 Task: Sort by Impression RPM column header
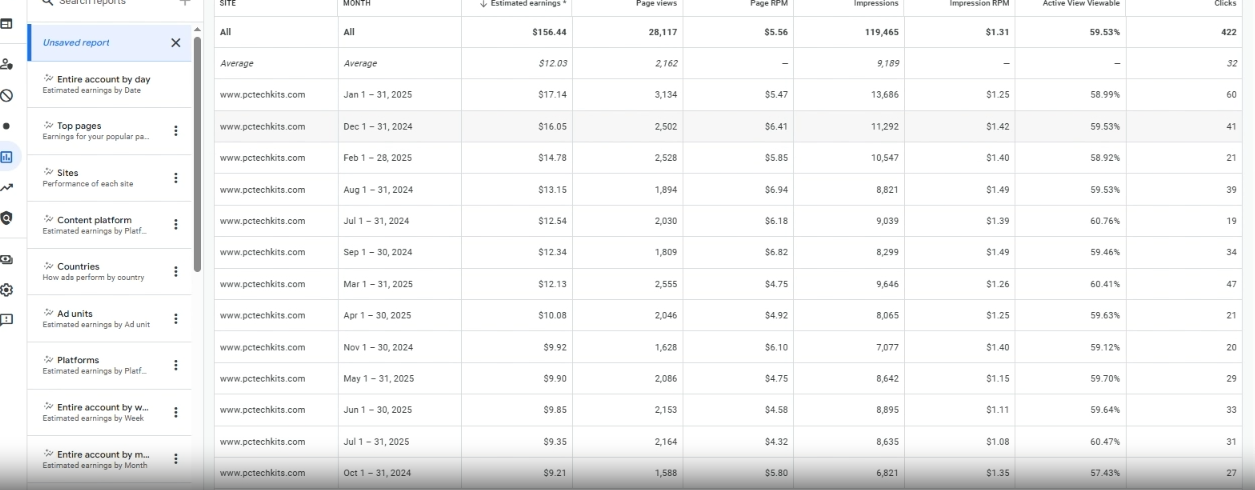coord(980,4)
